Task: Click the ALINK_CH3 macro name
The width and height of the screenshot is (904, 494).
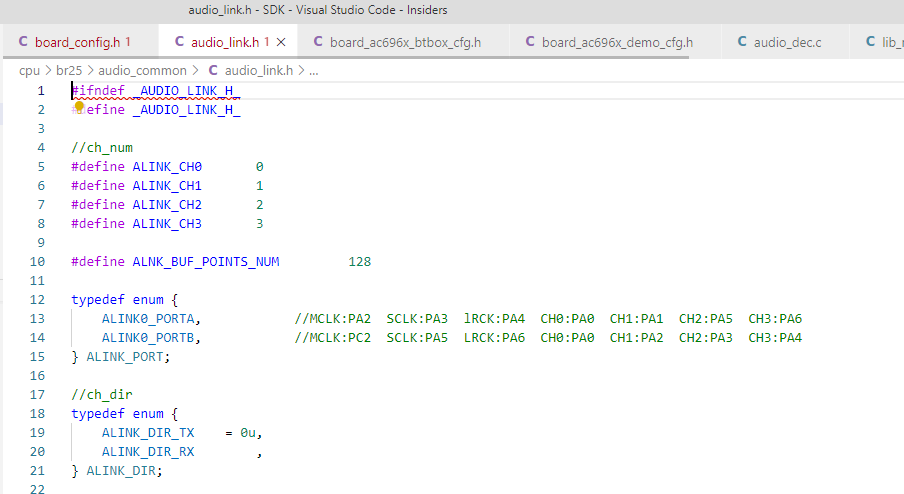Action: click(167, 224)
